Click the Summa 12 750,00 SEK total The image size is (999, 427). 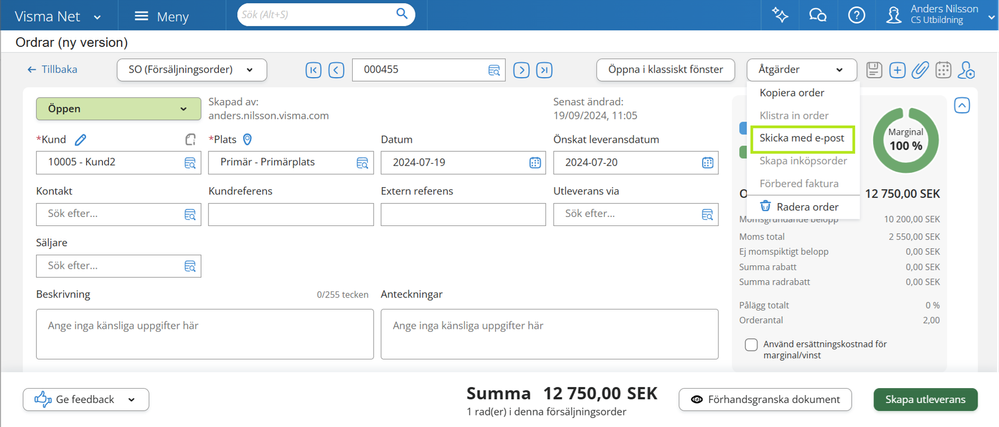click(x=562, y=393)
